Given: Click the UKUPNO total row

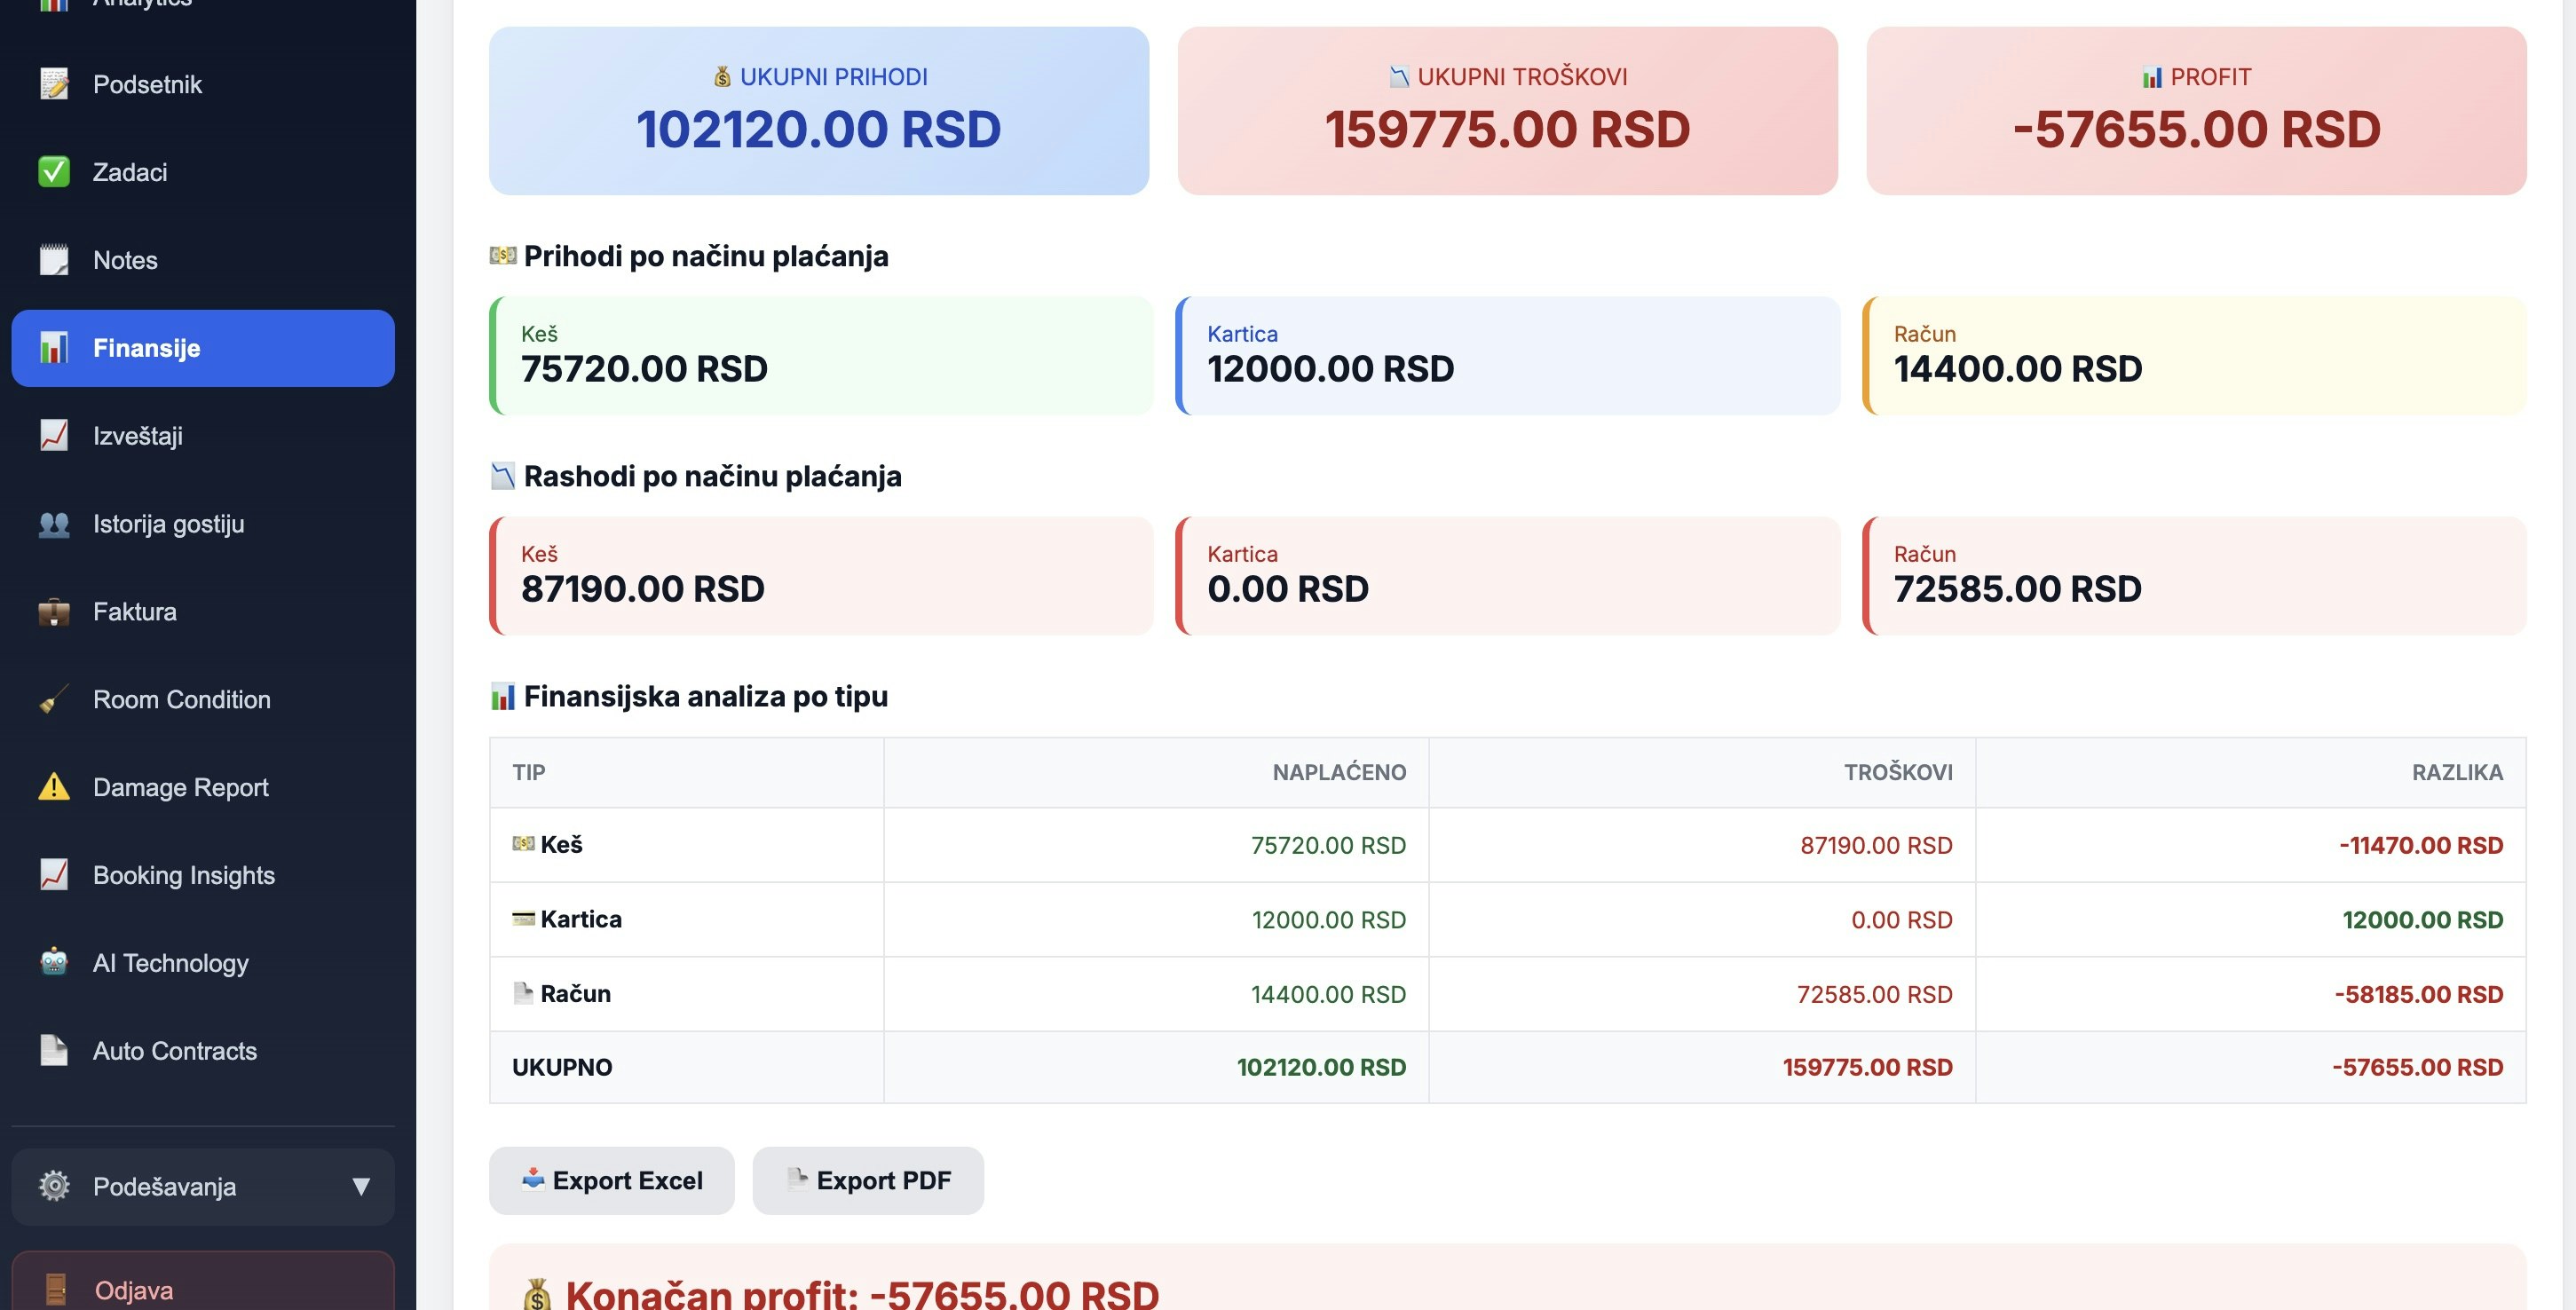Looking at the screenshot, I should pyautogui.click(x=1506, y=1067).
